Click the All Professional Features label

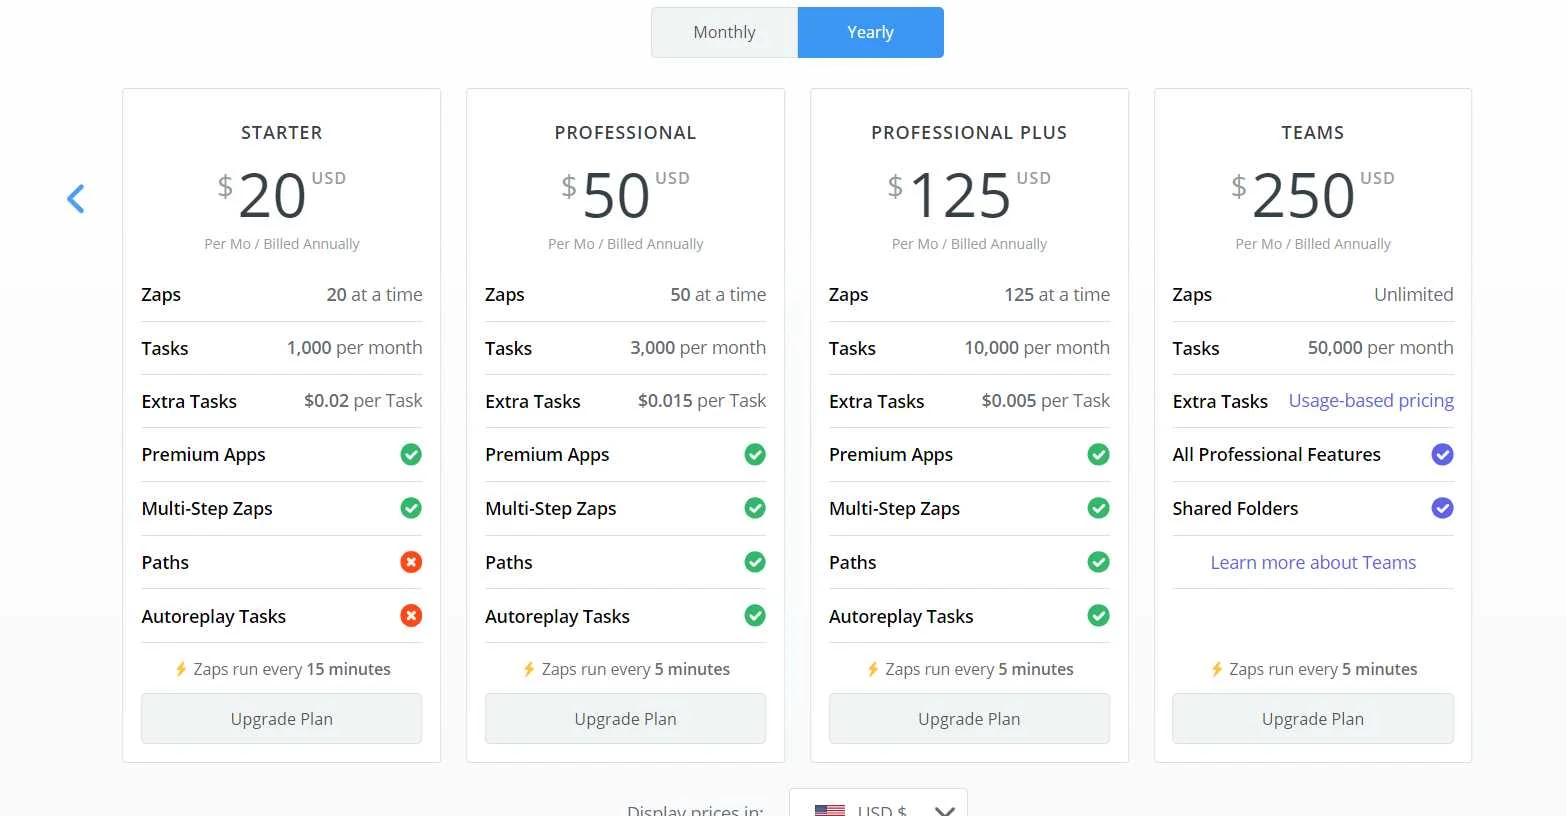coord(1276,455)
